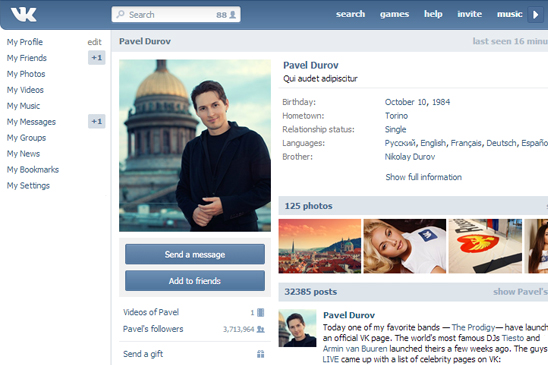Open Videos of Pavel link
548x365 pixels.
[151, 312]
